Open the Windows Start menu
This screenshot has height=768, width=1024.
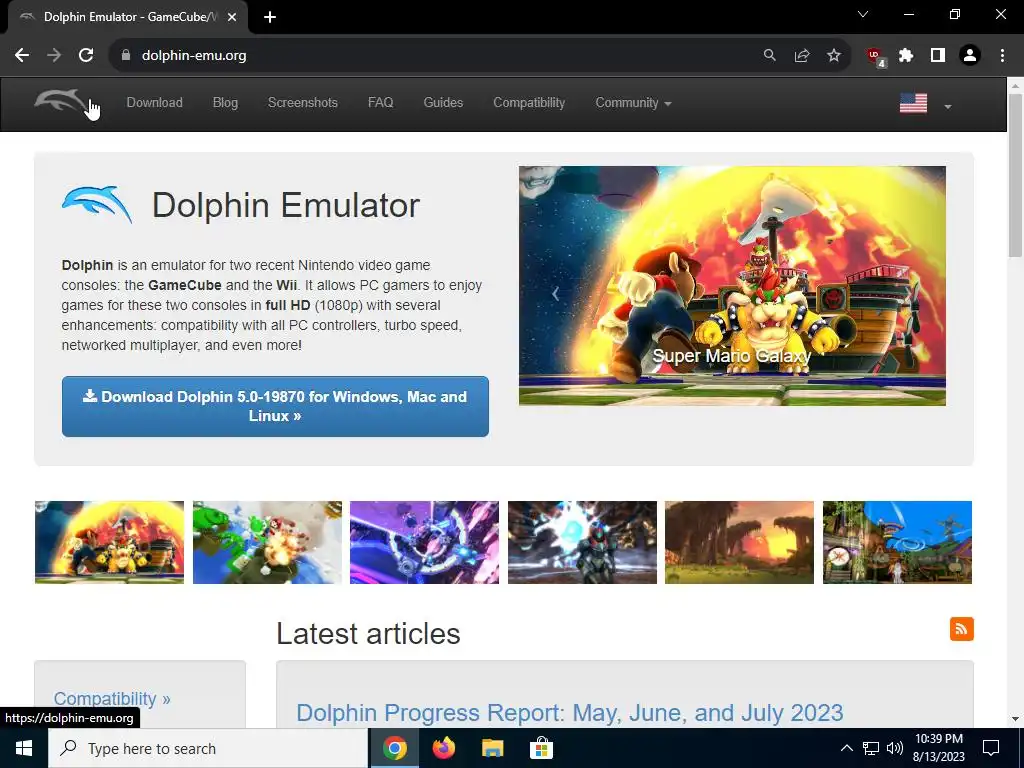point(24,748)
